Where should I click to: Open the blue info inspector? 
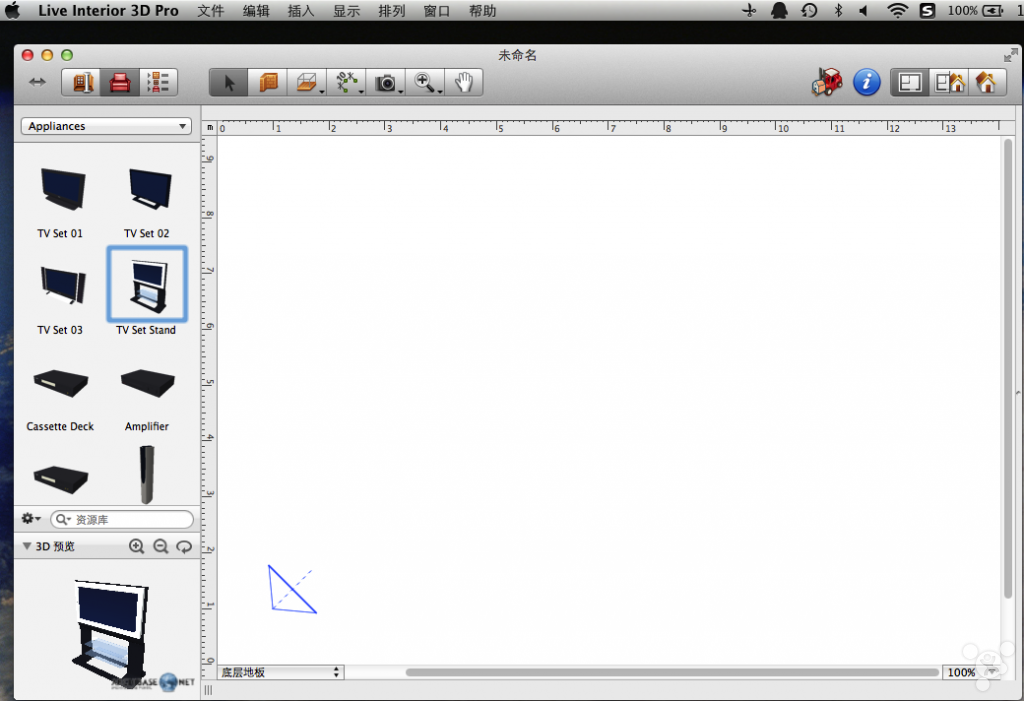tap(866, 83)
